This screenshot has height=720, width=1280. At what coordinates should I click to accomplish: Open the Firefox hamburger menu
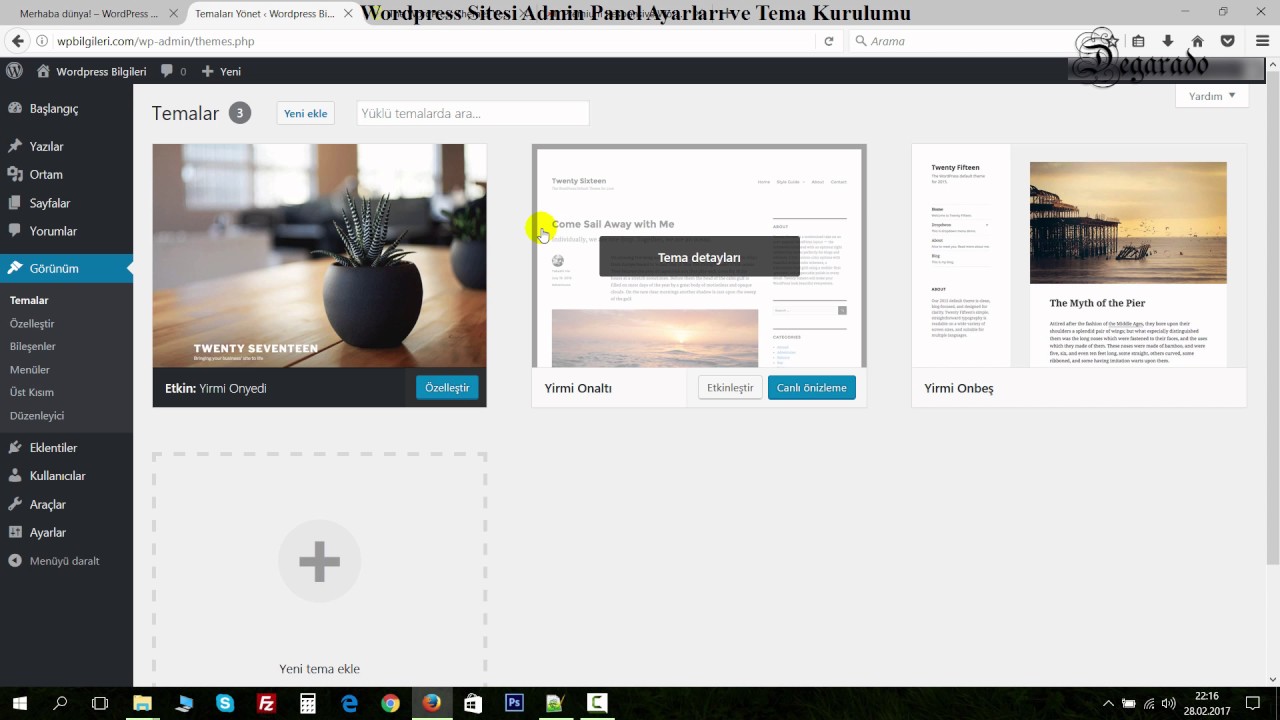pos(1262,41)
